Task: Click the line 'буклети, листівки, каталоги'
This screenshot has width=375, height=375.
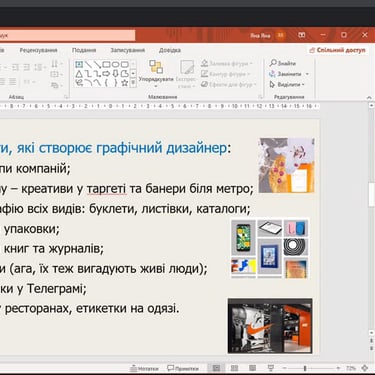Action: point(169,209)
